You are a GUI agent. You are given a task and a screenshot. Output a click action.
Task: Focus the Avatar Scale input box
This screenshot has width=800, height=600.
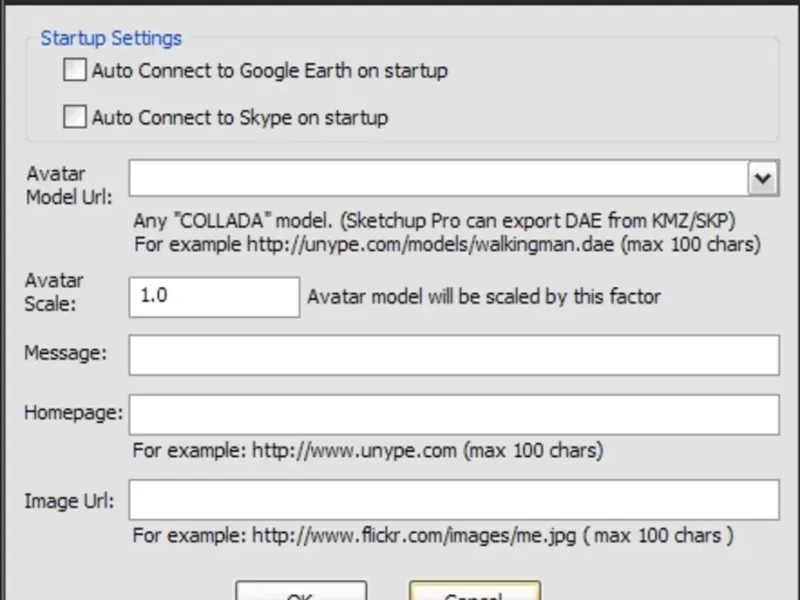pyautogui.click(x=214, y=297)
